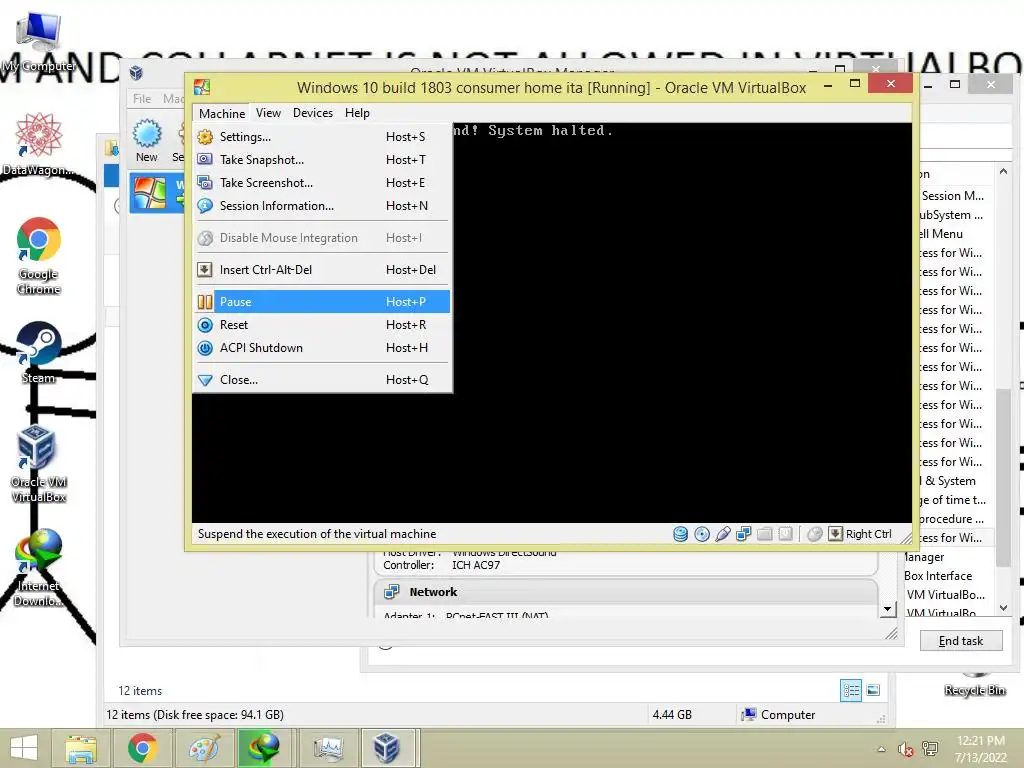Open the Oracle VM VirtualBox desktop shortcut
Image resolution: width=1024 pixels, height=768 pixels.
click(38, 464)
